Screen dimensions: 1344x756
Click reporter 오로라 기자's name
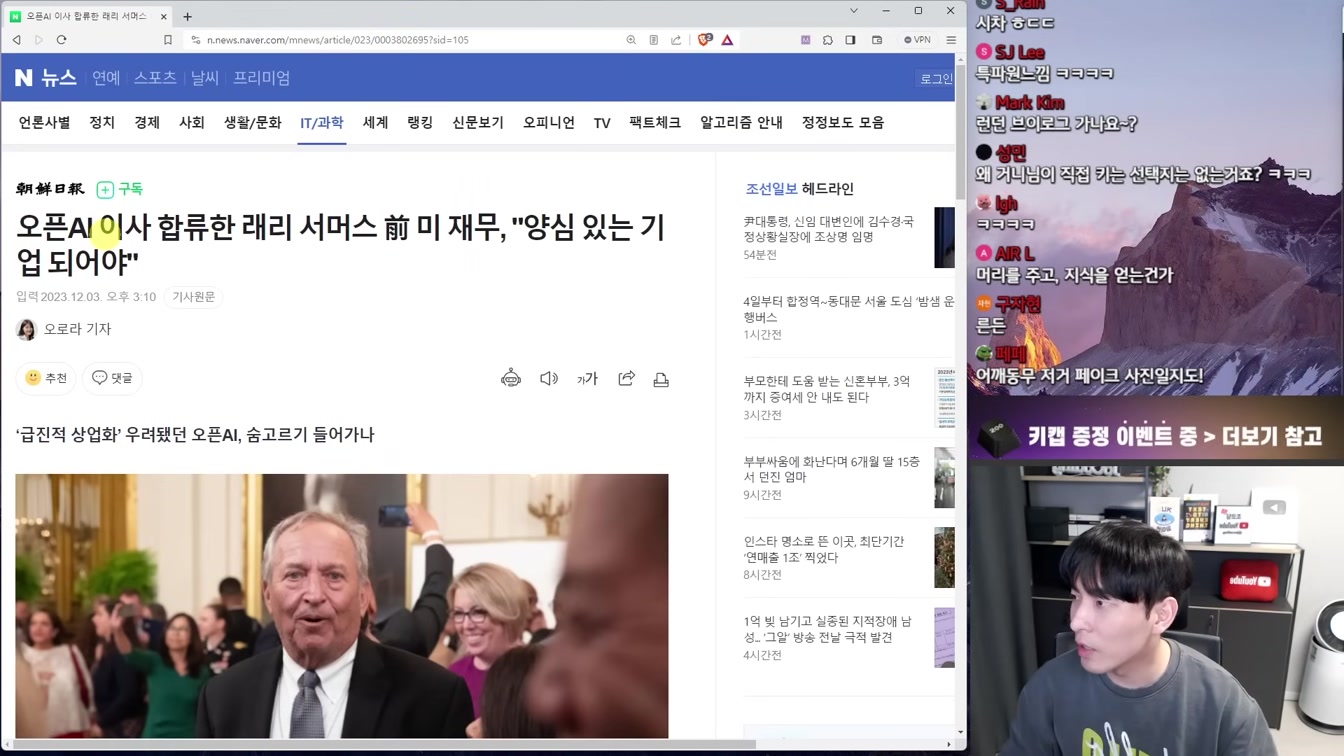click(77, 329)
